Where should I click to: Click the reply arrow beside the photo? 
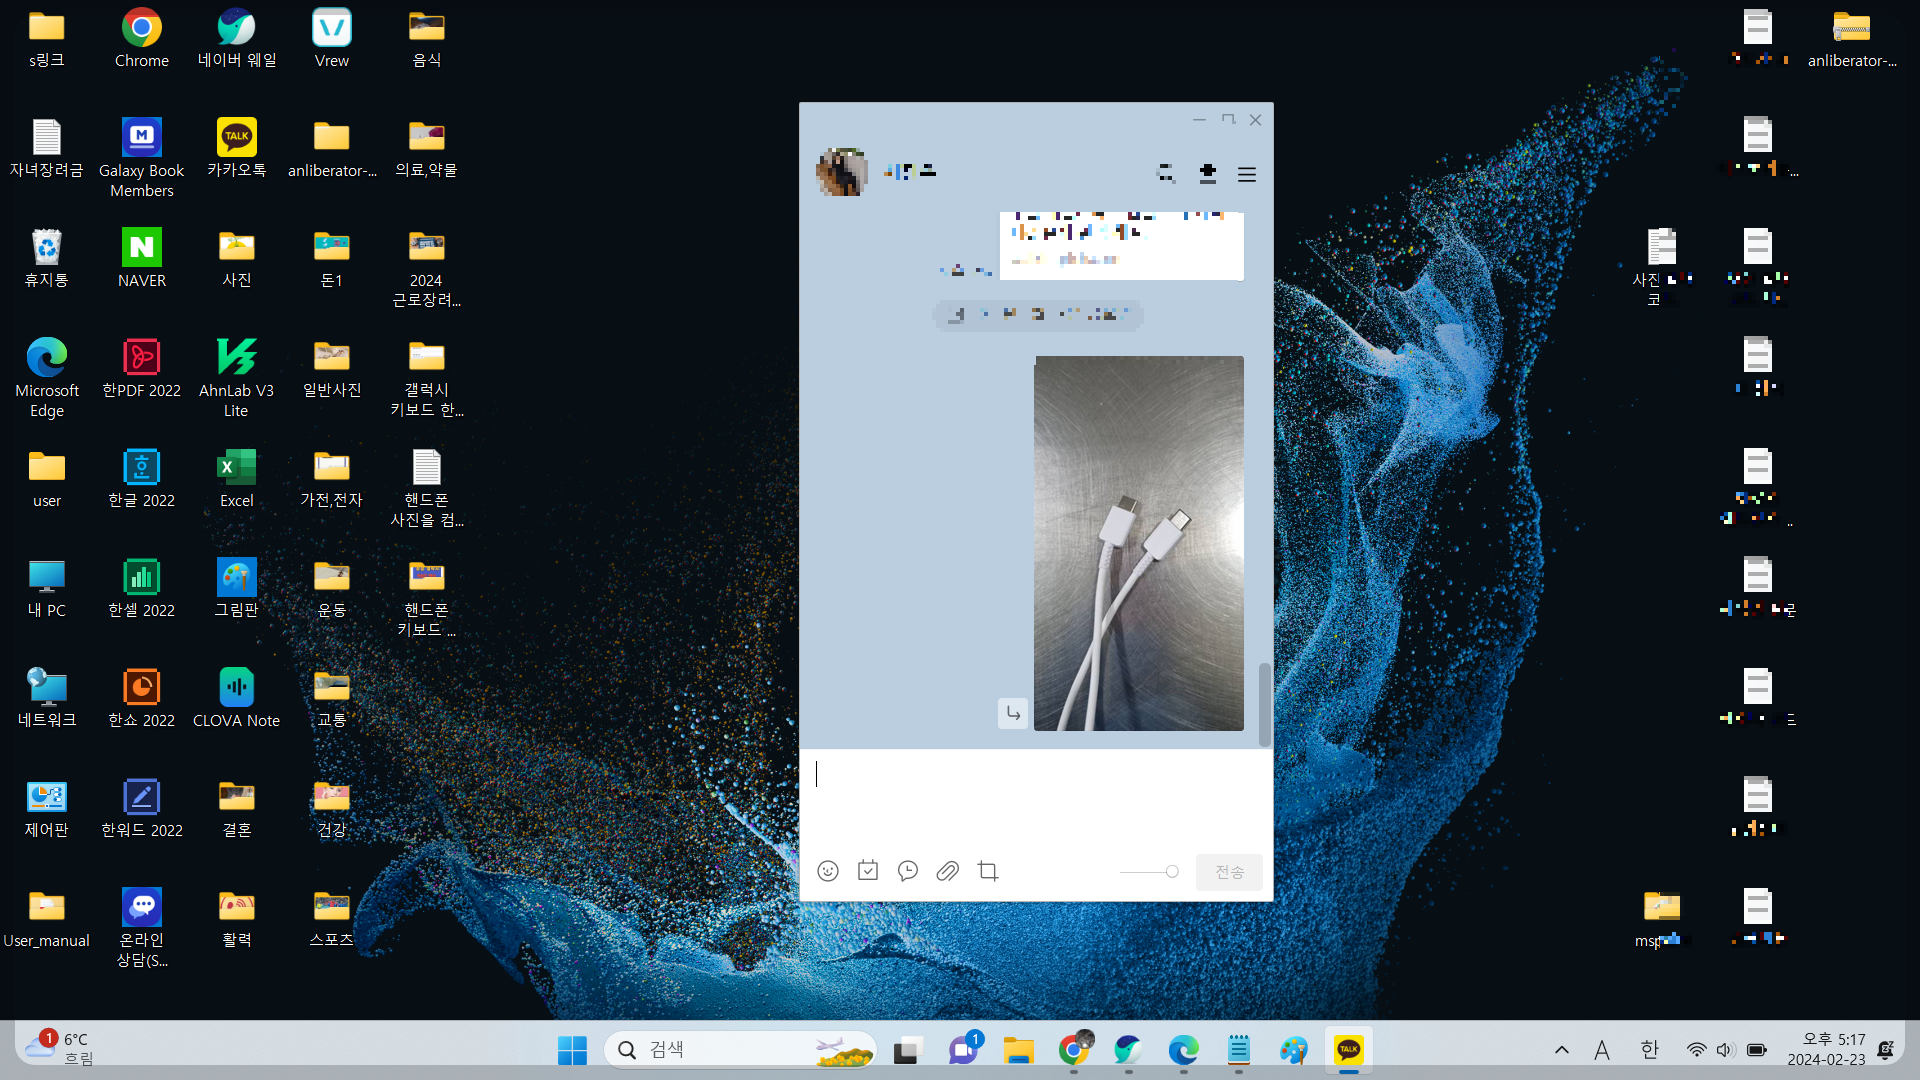pyautogui.click(x=1013, y=713)
